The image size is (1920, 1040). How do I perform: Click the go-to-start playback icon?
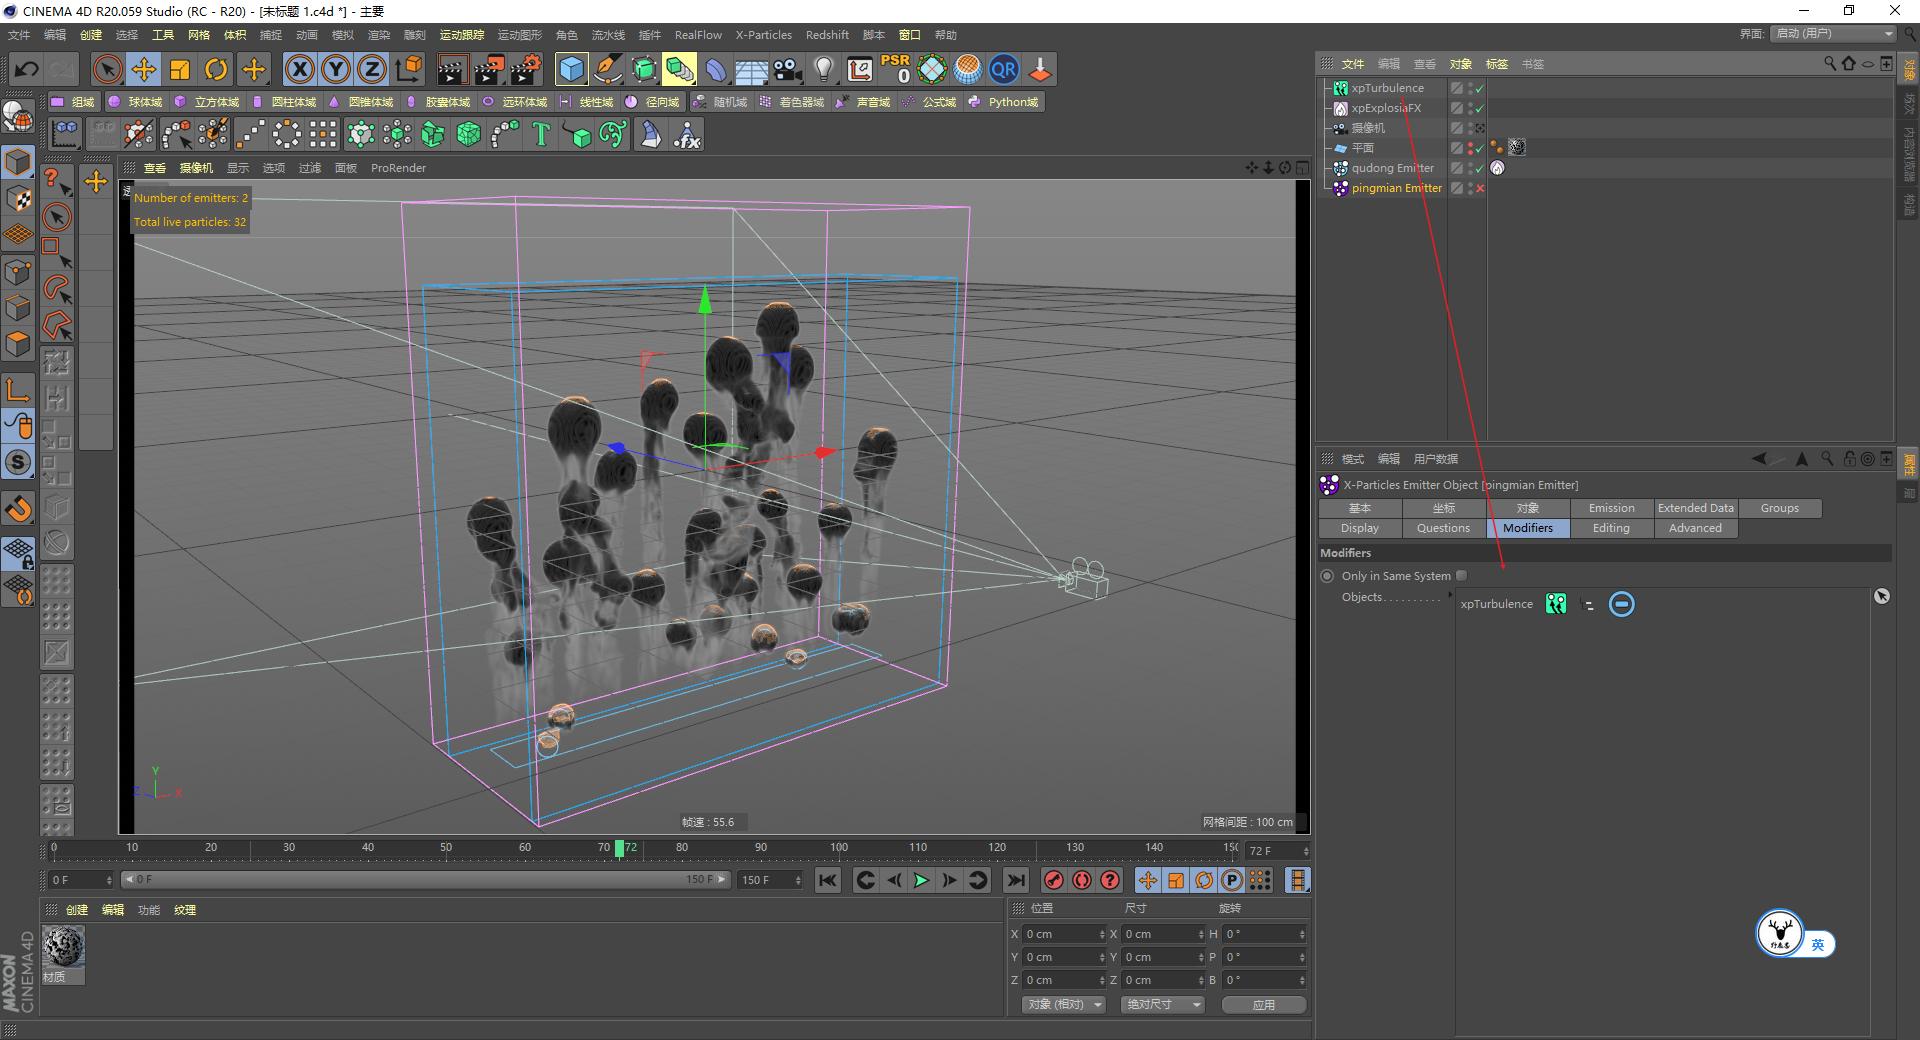[827, 881]
